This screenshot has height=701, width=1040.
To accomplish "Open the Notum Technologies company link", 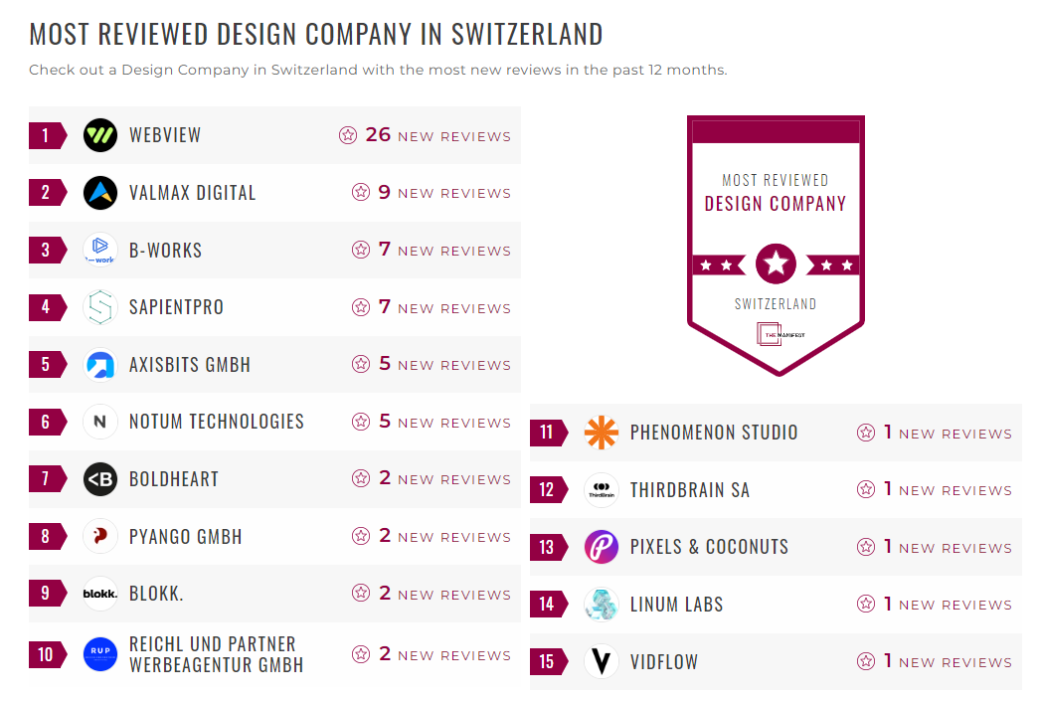I will click(x=216, y=422).
